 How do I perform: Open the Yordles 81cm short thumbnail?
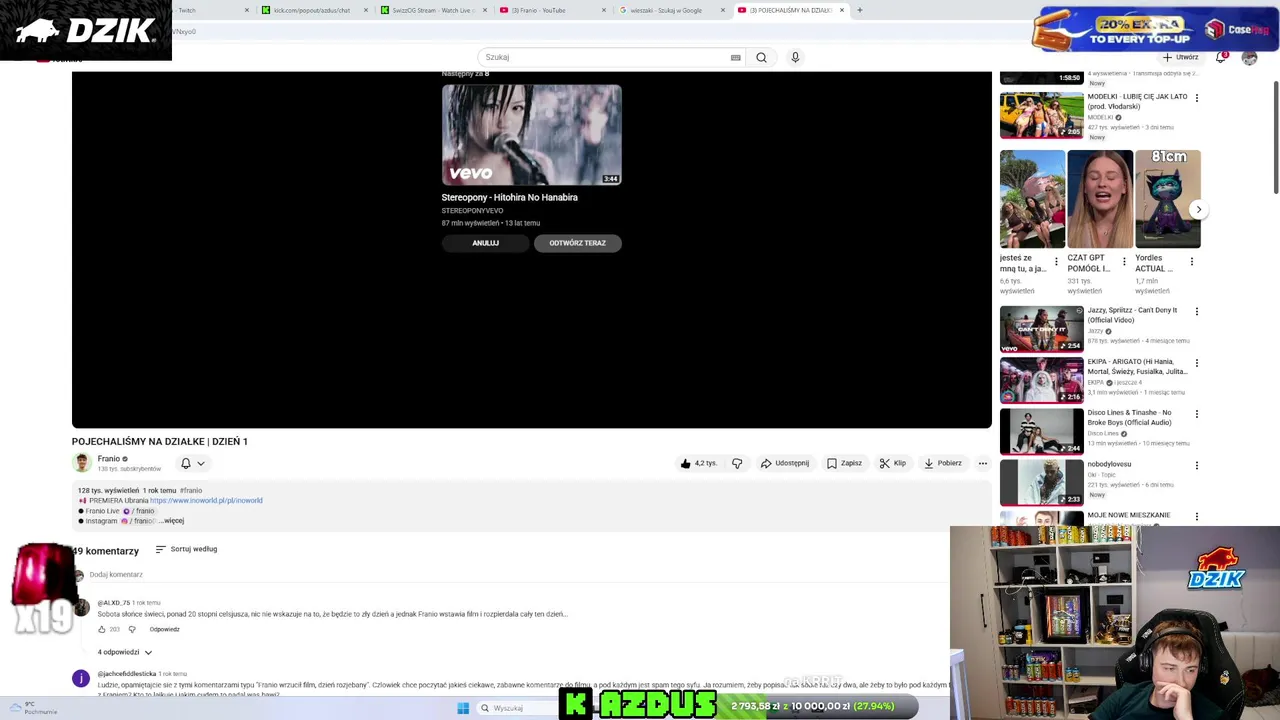pyautogui.click(x=1168, y=199)
